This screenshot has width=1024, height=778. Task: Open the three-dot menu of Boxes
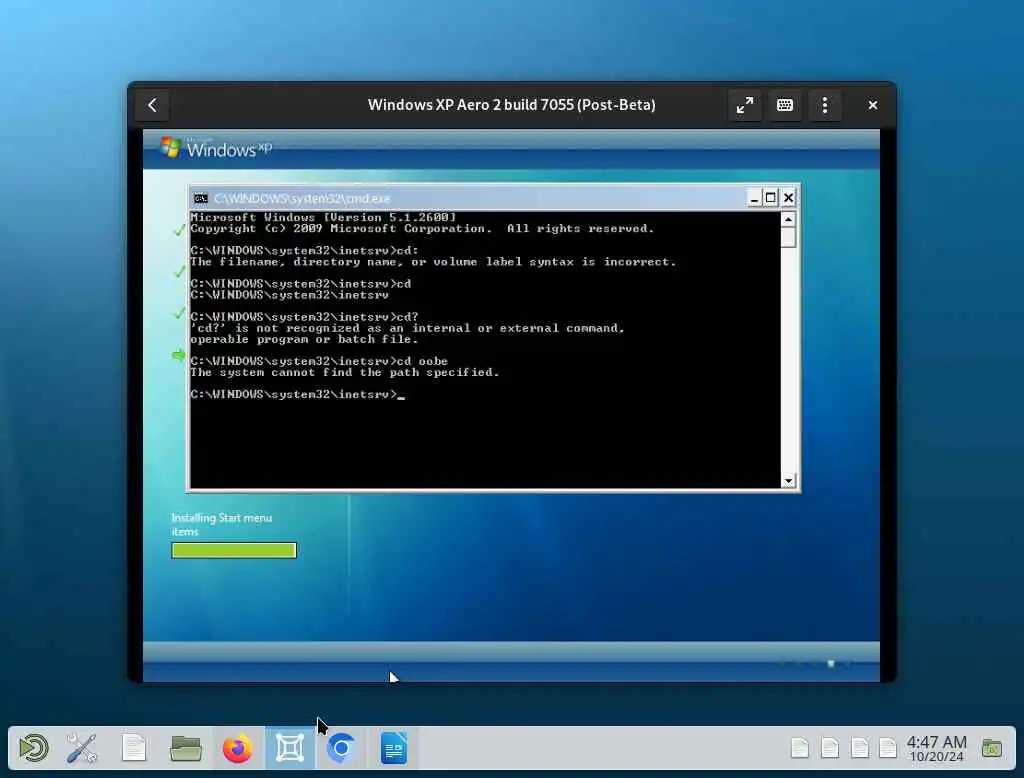(x=825, y=105)
